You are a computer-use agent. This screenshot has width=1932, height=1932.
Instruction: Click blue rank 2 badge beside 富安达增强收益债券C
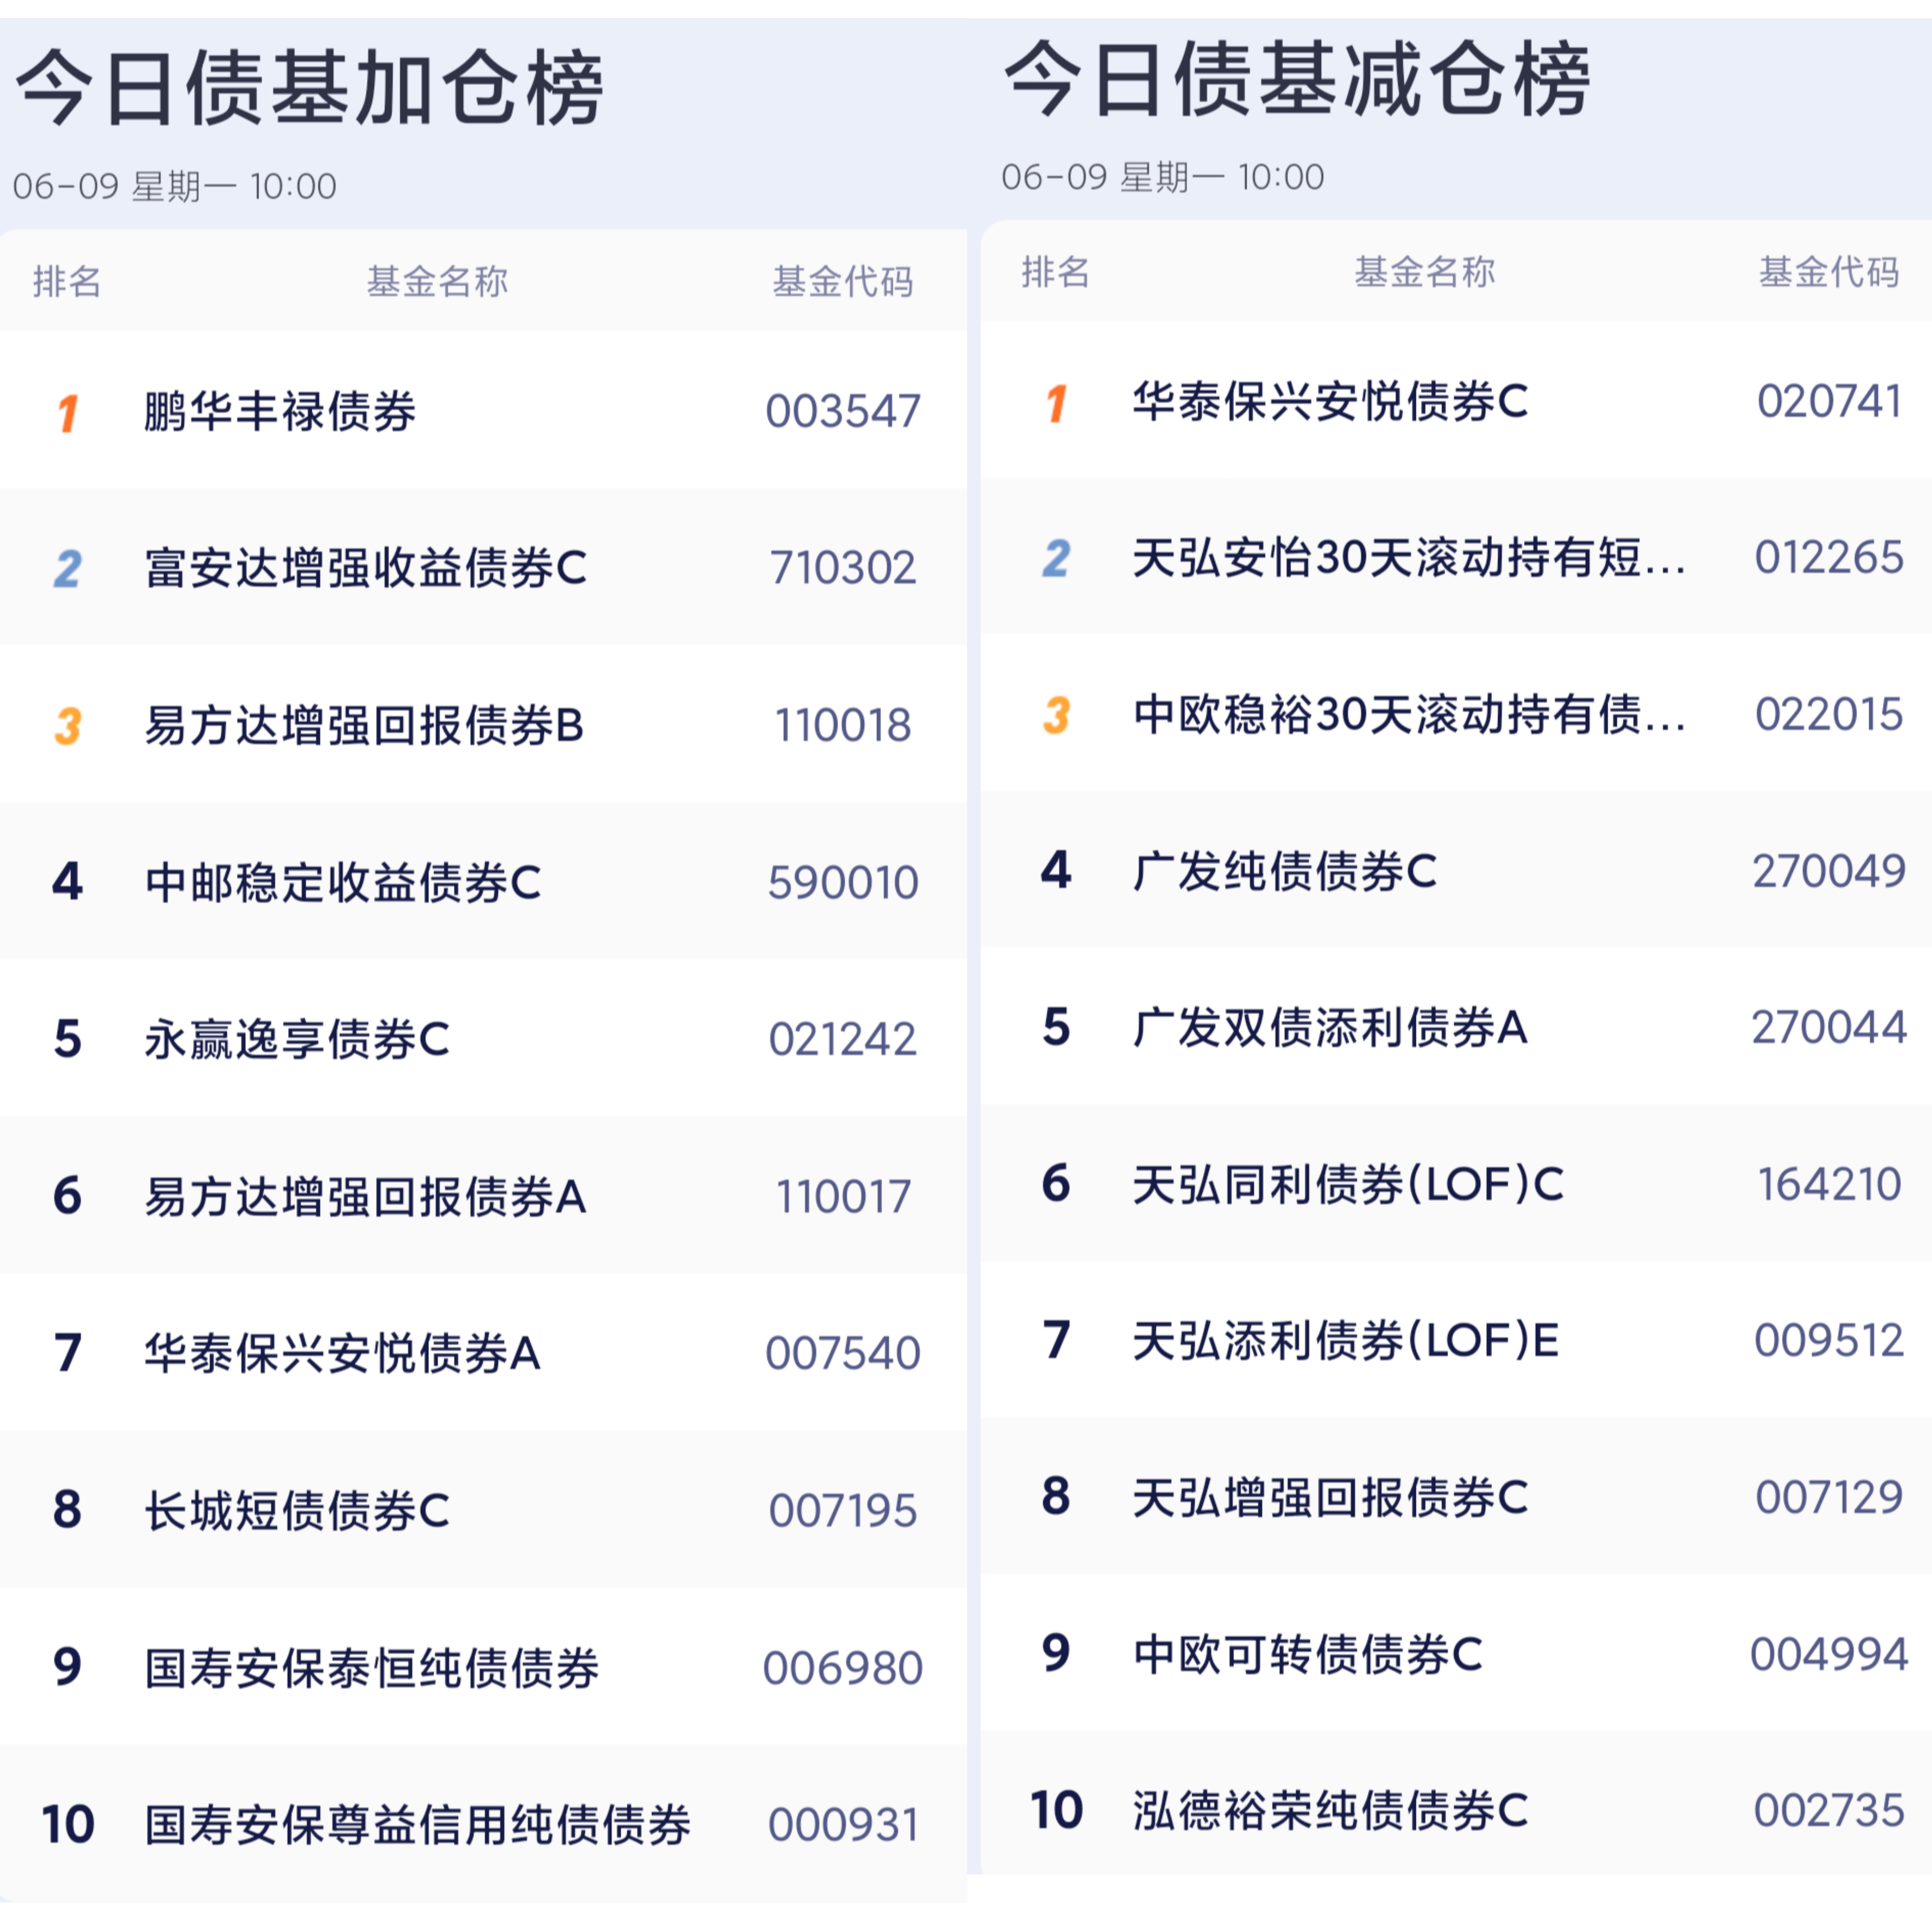tap(68, 569)
